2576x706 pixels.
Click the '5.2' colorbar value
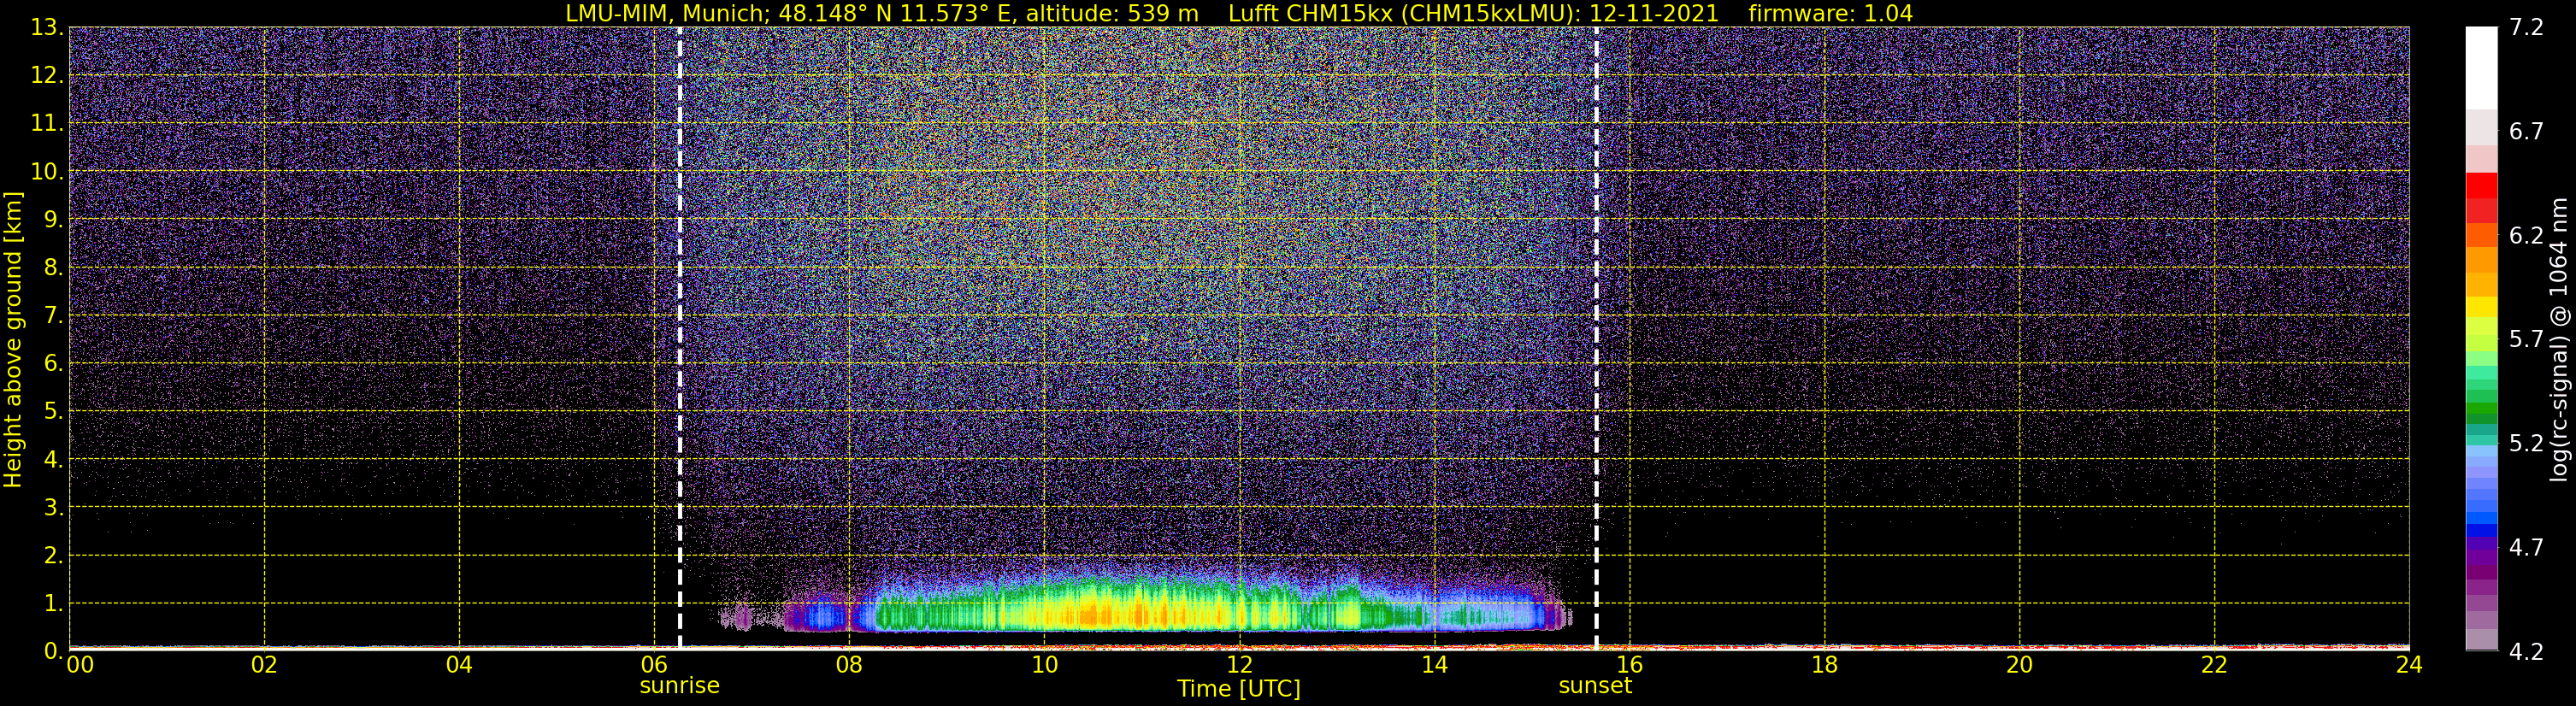point(2526,443)
